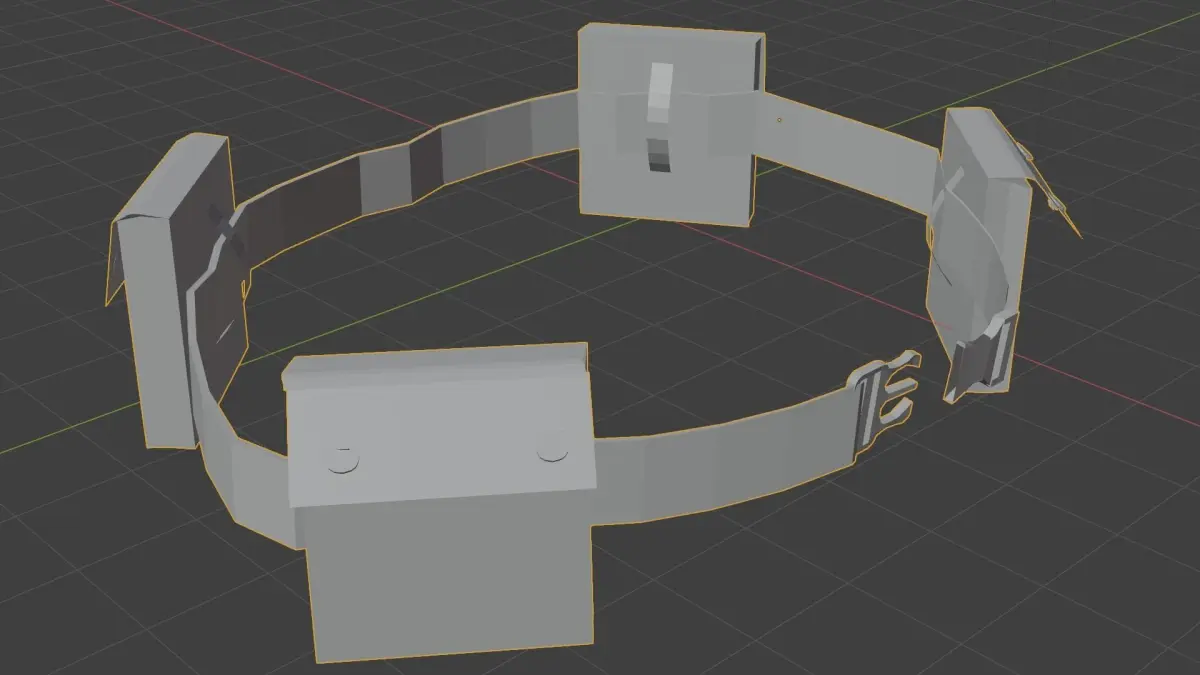Select the back pouch's vertical strap
This screenshot has height=675, width=1200.
coord(660,116)
